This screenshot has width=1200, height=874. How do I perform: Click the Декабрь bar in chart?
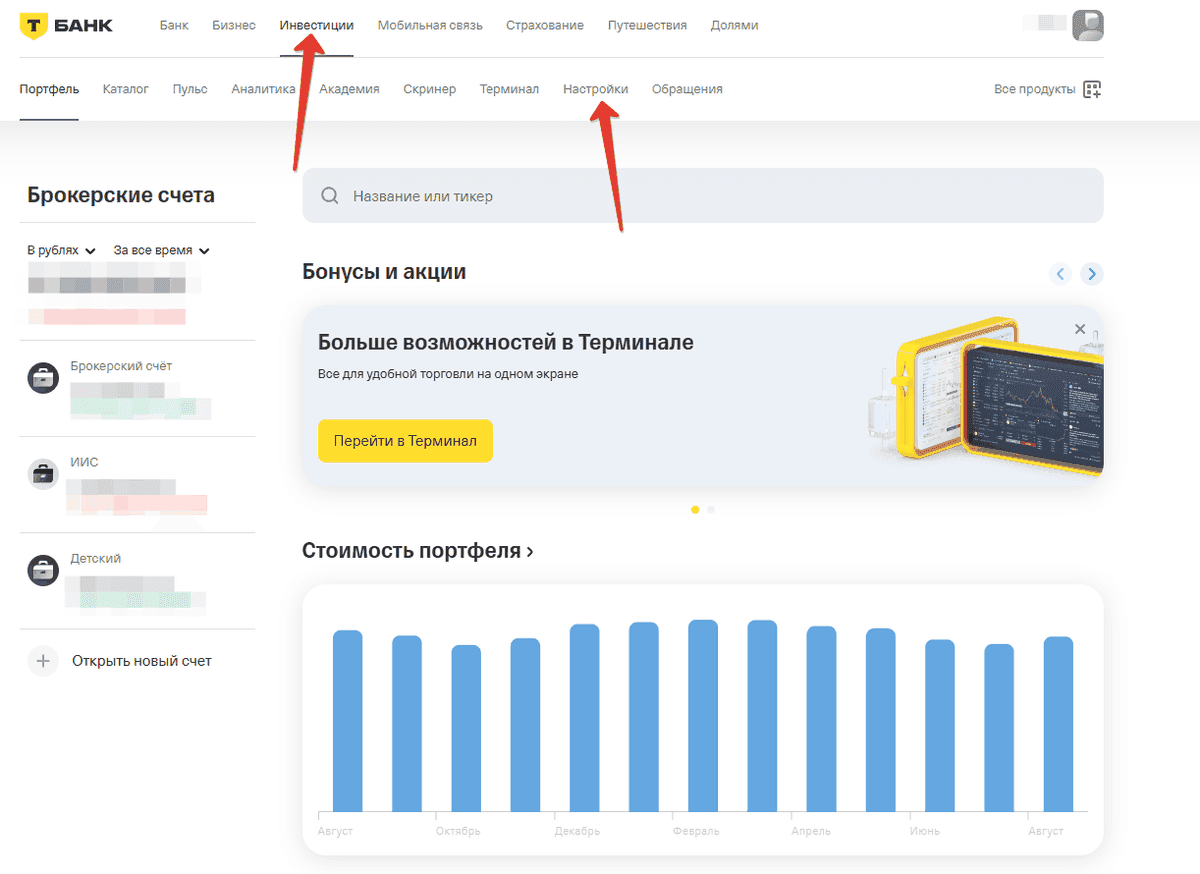[584, 718]
